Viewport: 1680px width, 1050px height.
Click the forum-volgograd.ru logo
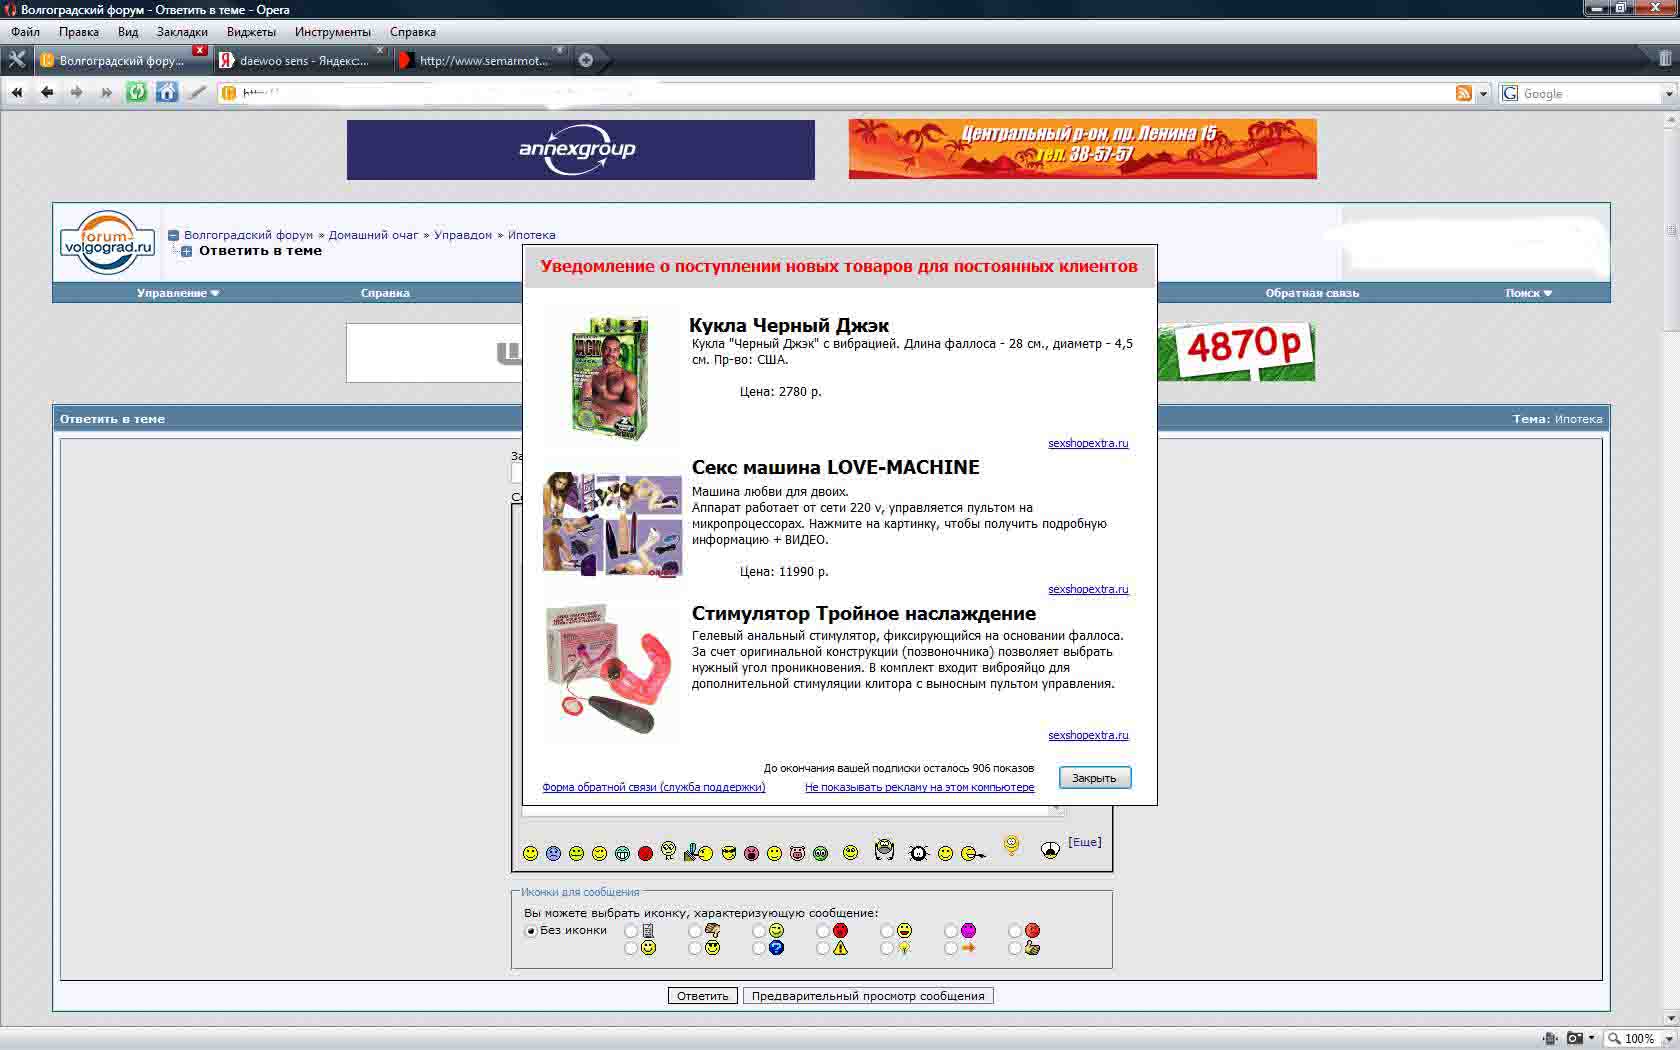[x=107, y=242]
